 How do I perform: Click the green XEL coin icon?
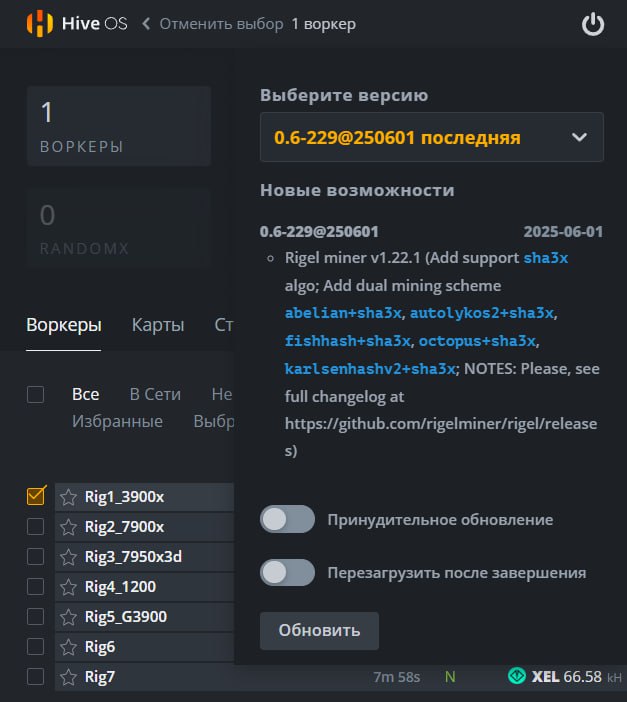coord(517,676)
